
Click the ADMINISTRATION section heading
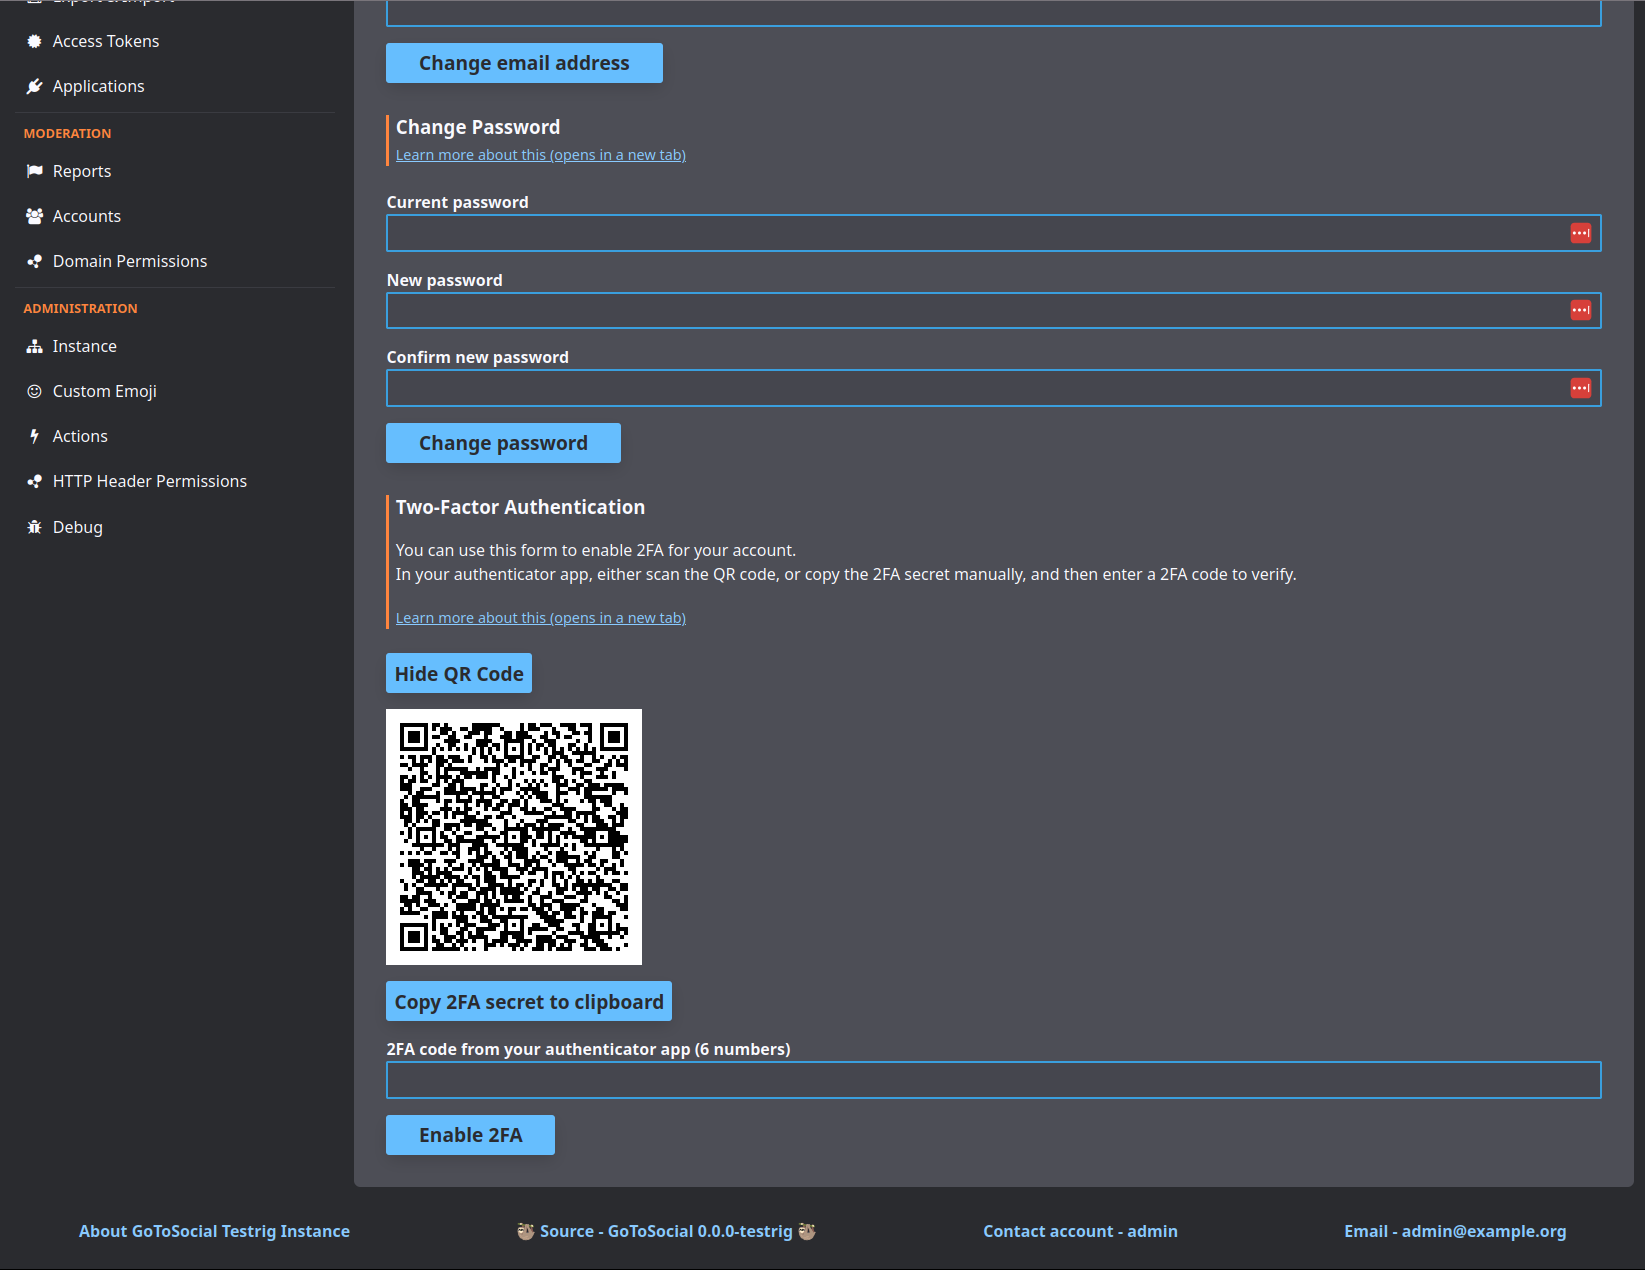pyautogui.click(x=80, y=308)
